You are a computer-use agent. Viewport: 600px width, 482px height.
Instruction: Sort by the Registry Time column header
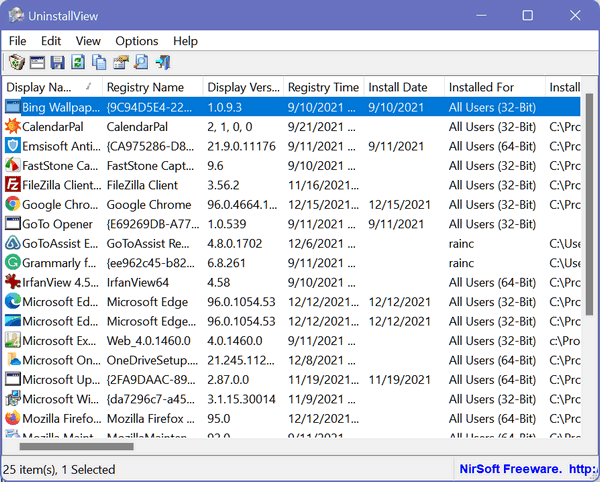tap(324, 87)
